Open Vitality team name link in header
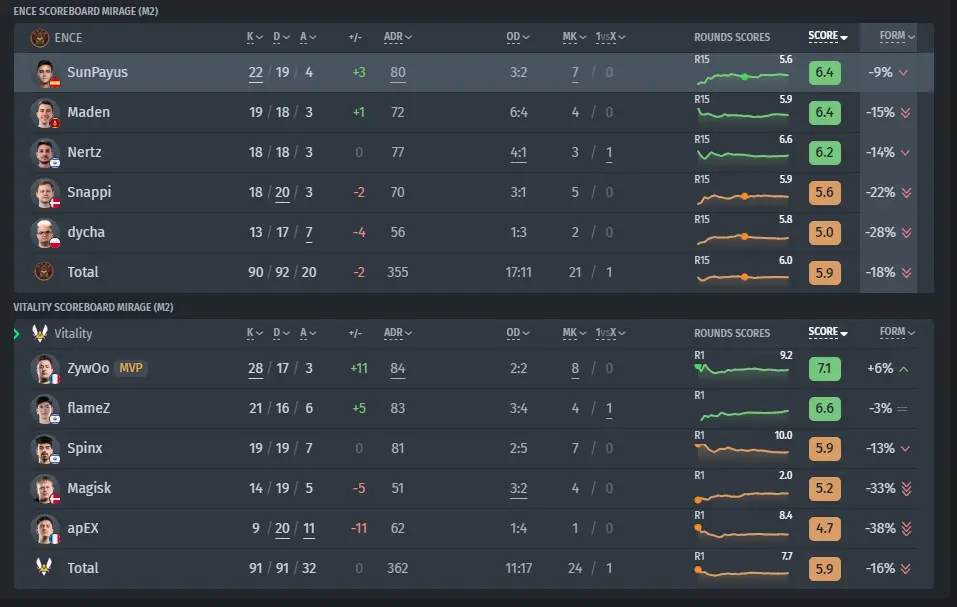The width and height of the screenshot is (957, 607). pyautogui.click(x=73, y=334)
